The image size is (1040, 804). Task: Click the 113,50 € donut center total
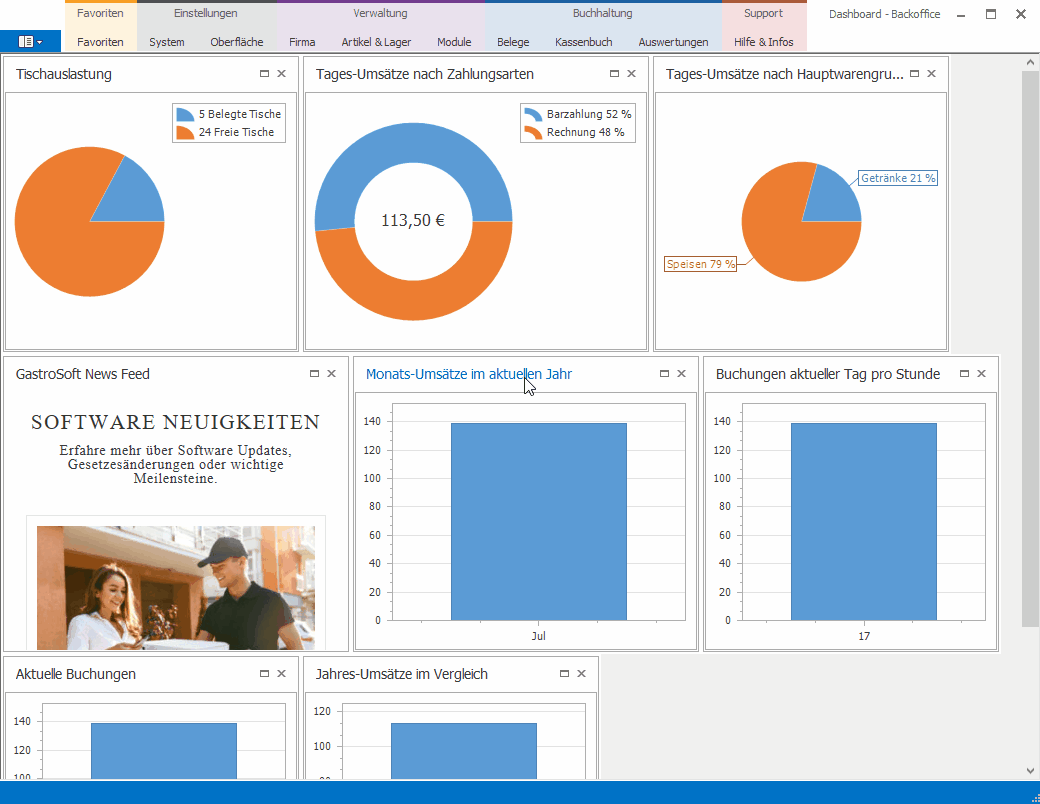413,220
